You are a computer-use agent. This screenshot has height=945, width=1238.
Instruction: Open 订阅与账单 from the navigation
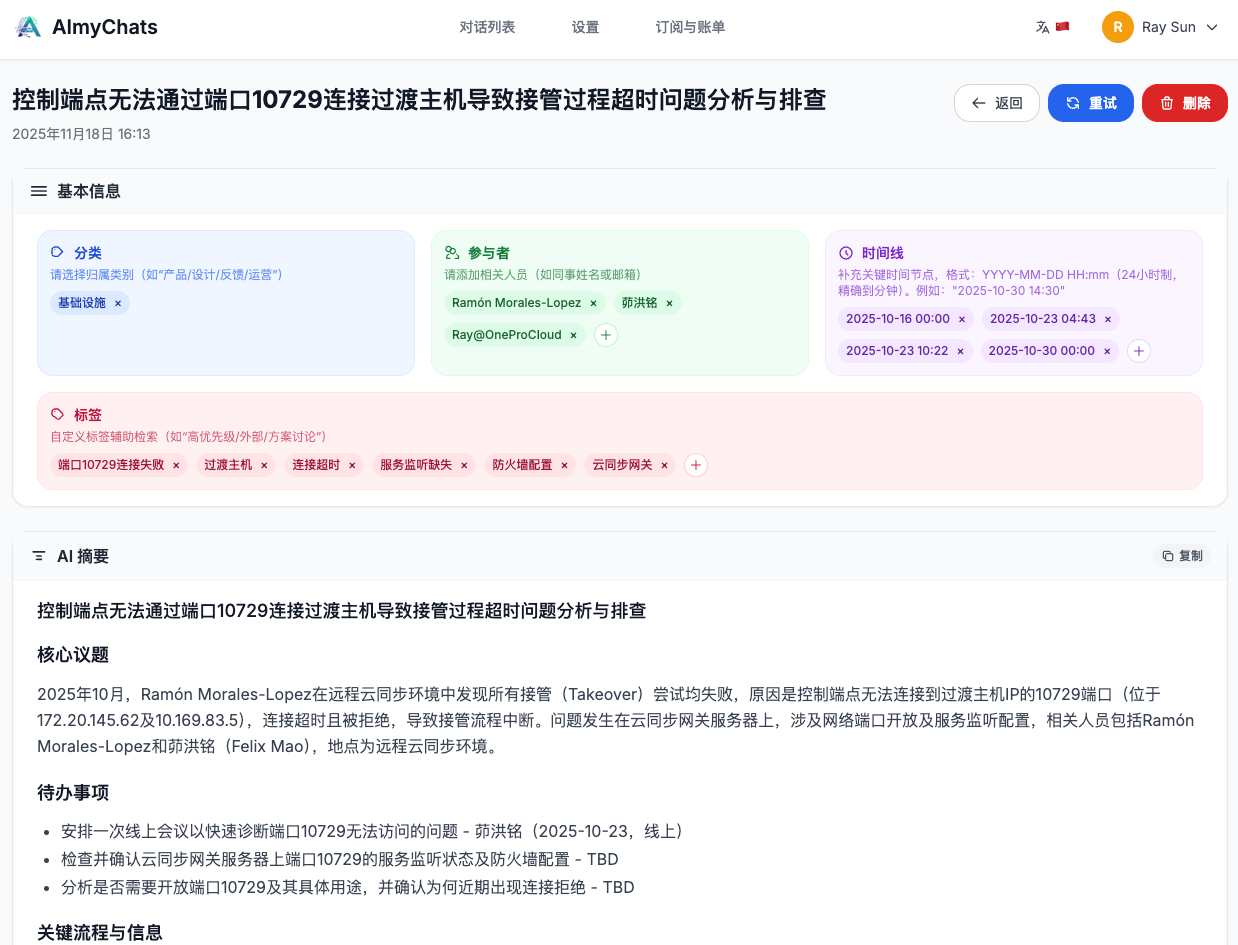tap(690, 28)
